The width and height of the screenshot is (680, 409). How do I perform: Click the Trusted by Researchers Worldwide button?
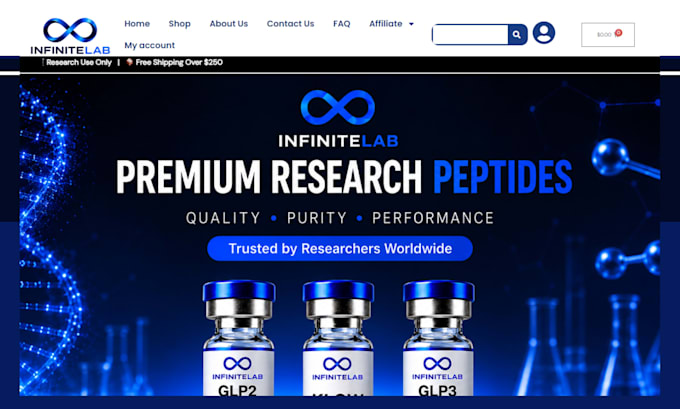pyautogui.click(x=340, y=249)
